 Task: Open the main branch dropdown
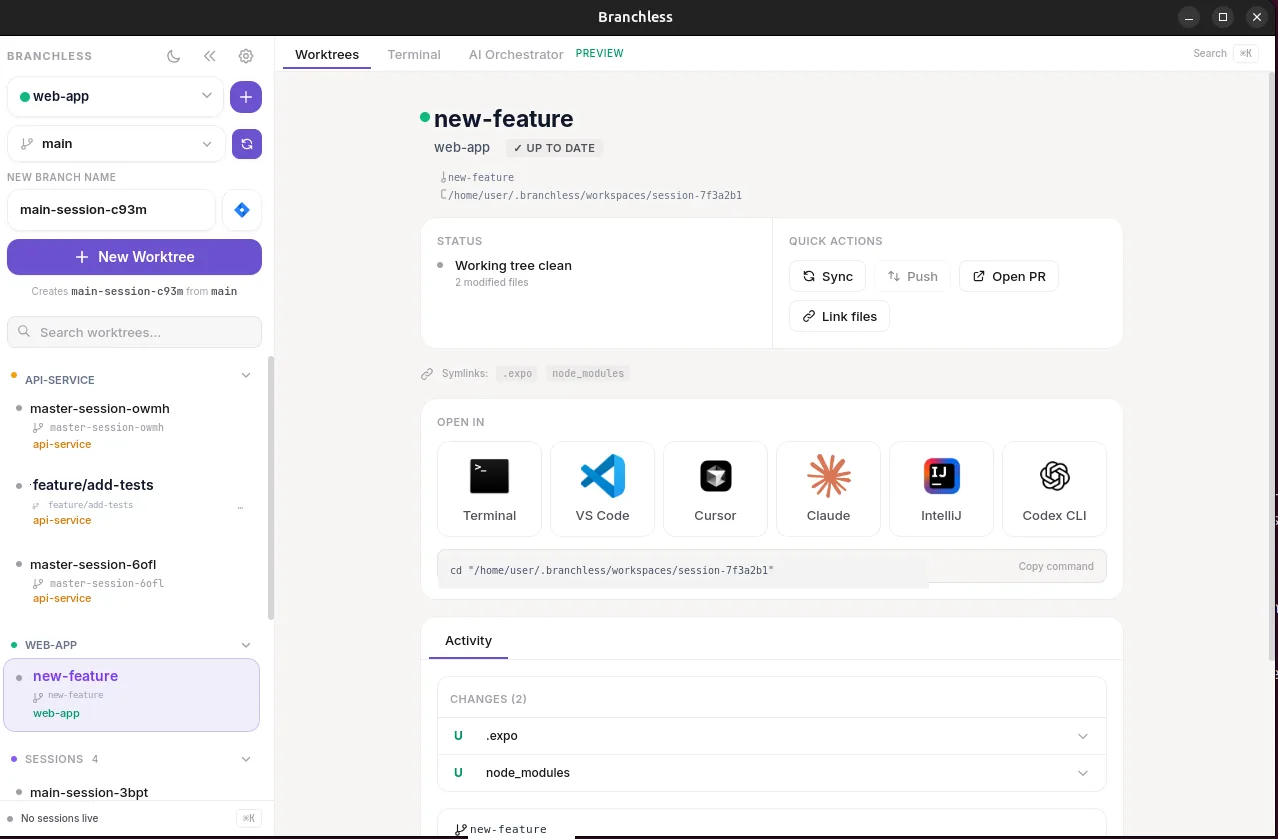coord(116,144)
